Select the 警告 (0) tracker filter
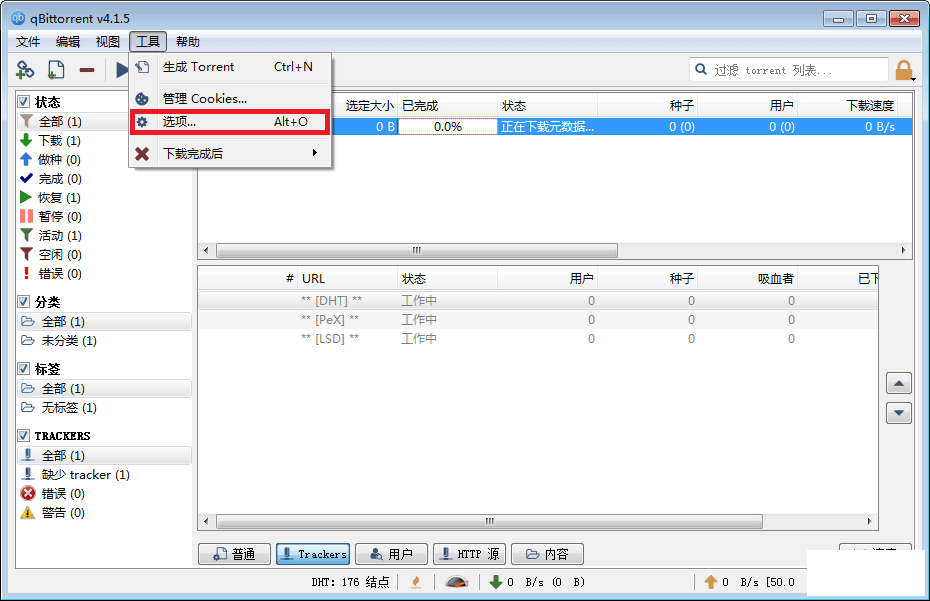The height and width of the screenshot is (601, 930). [53, 513]
